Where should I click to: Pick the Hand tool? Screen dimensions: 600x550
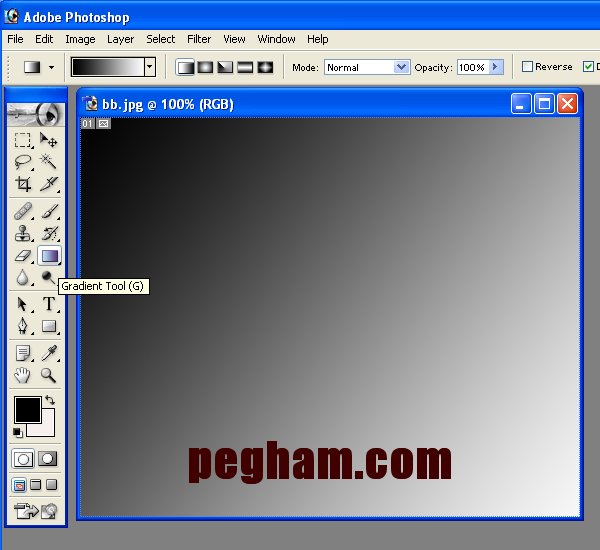pyautogui.click(x=23, y=375)
